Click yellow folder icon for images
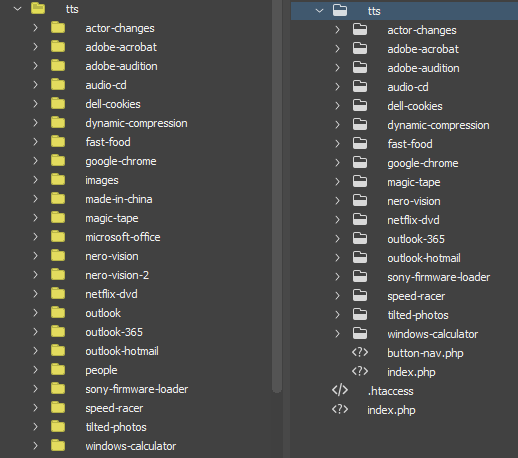Screen dimensions: 518x458 pyautogui.click(x=58, y=180)
